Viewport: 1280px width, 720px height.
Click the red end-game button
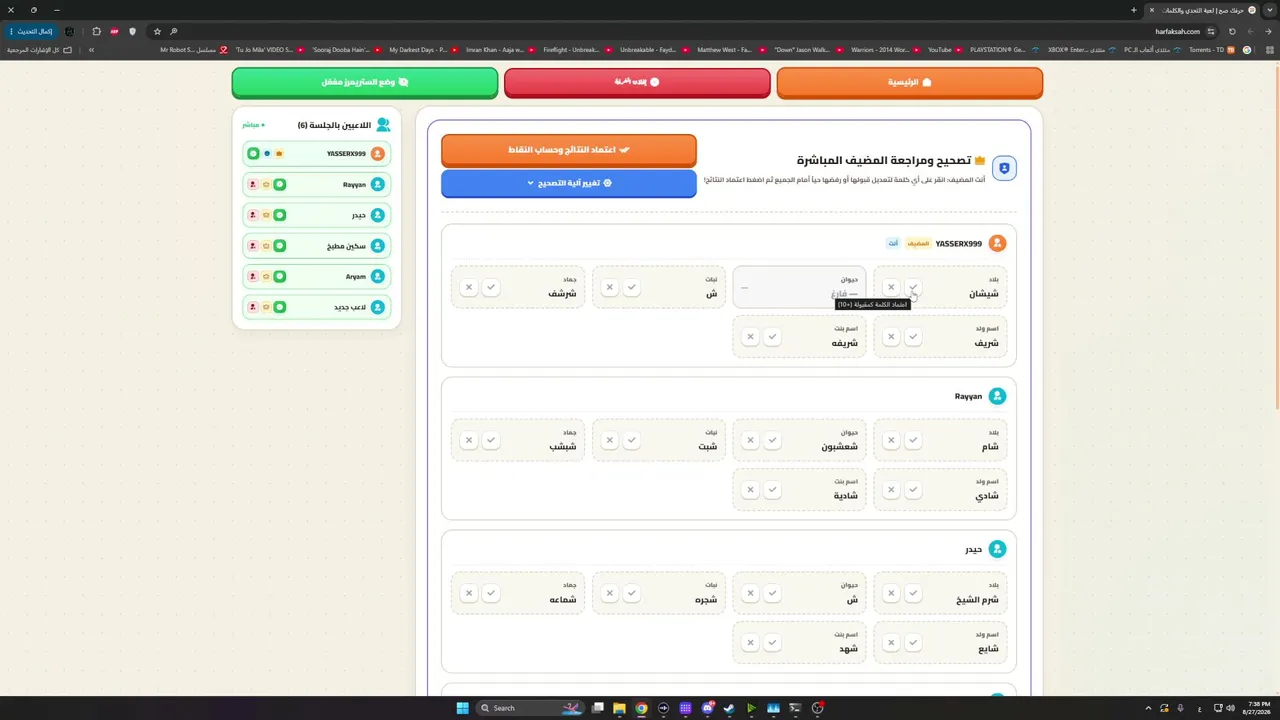point(637,82)
